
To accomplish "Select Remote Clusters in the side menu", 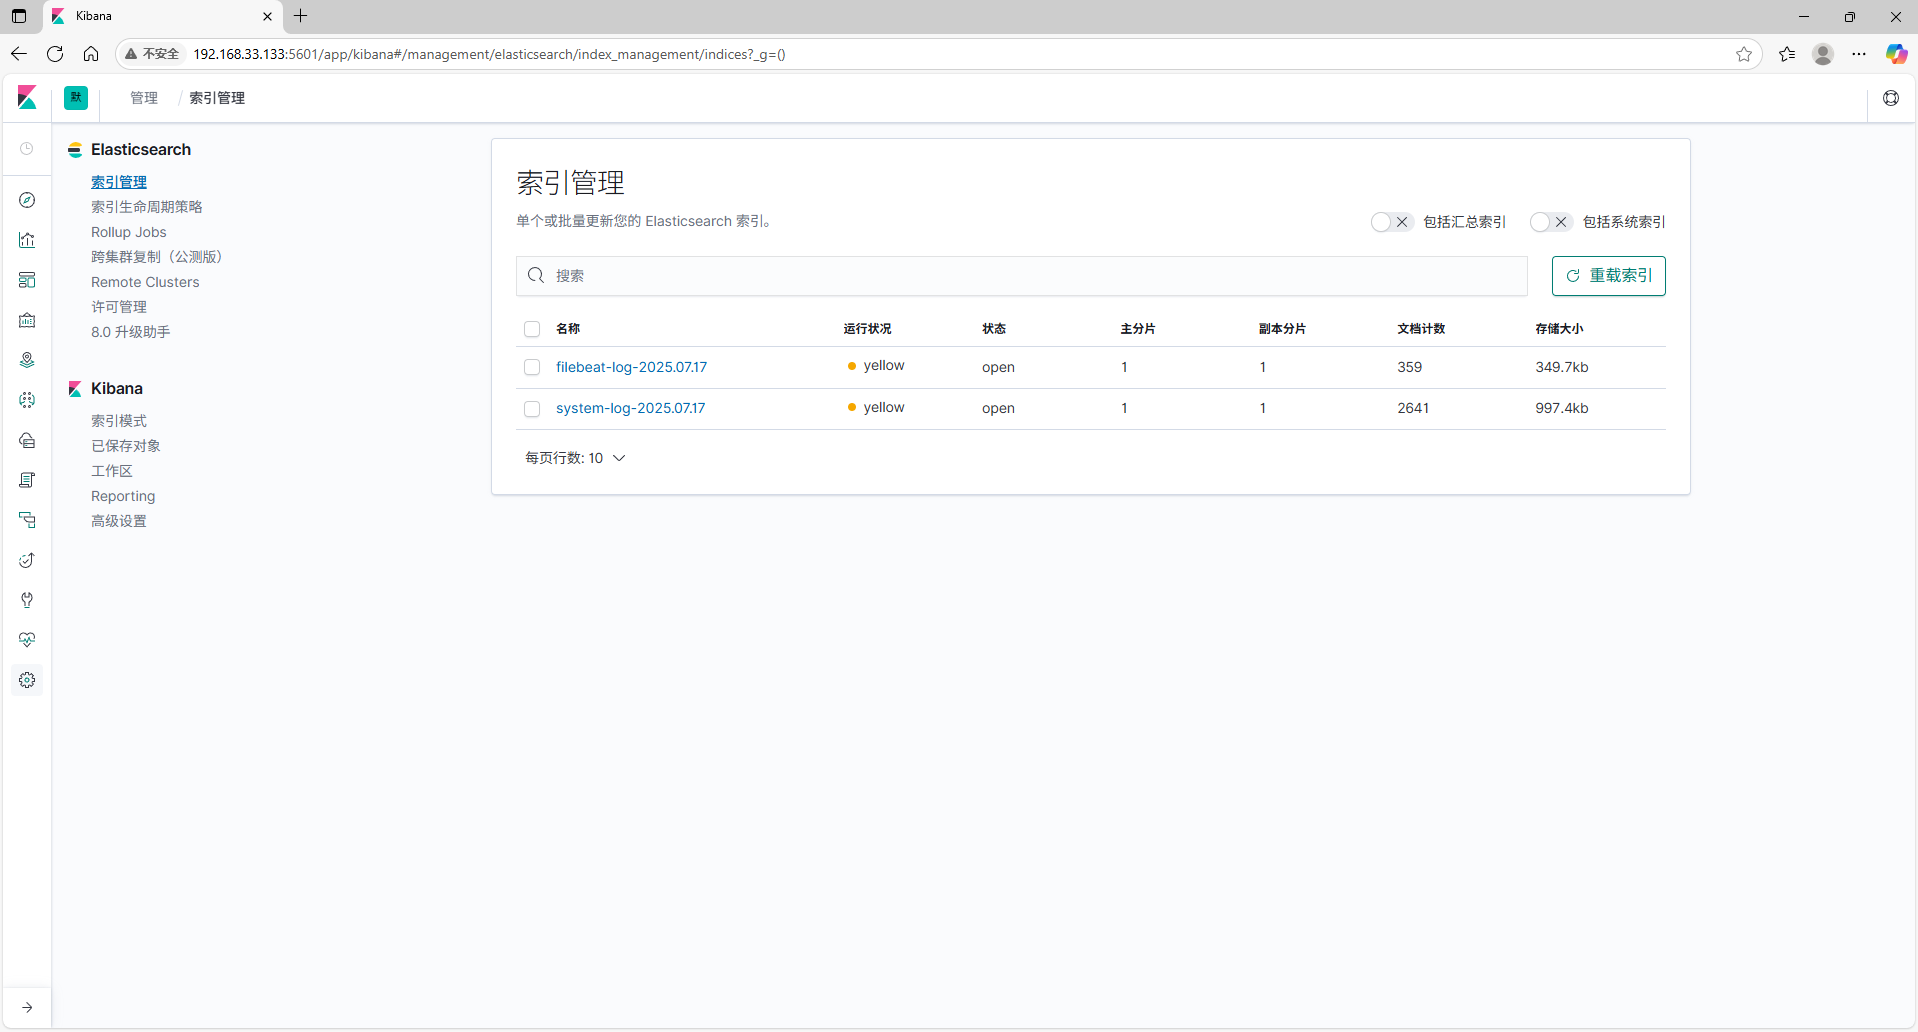I will (x=145, y=282).
